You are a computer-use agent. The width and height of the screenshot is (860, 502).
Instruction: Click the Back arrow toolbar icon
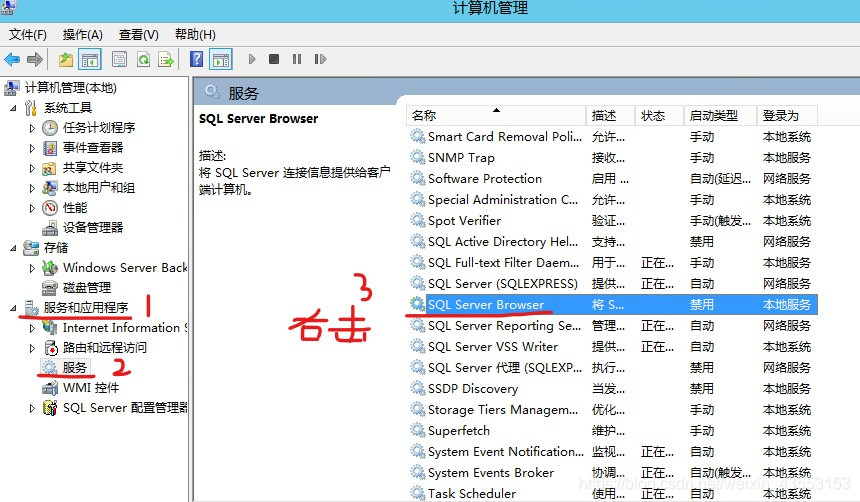tap(12, 59)
